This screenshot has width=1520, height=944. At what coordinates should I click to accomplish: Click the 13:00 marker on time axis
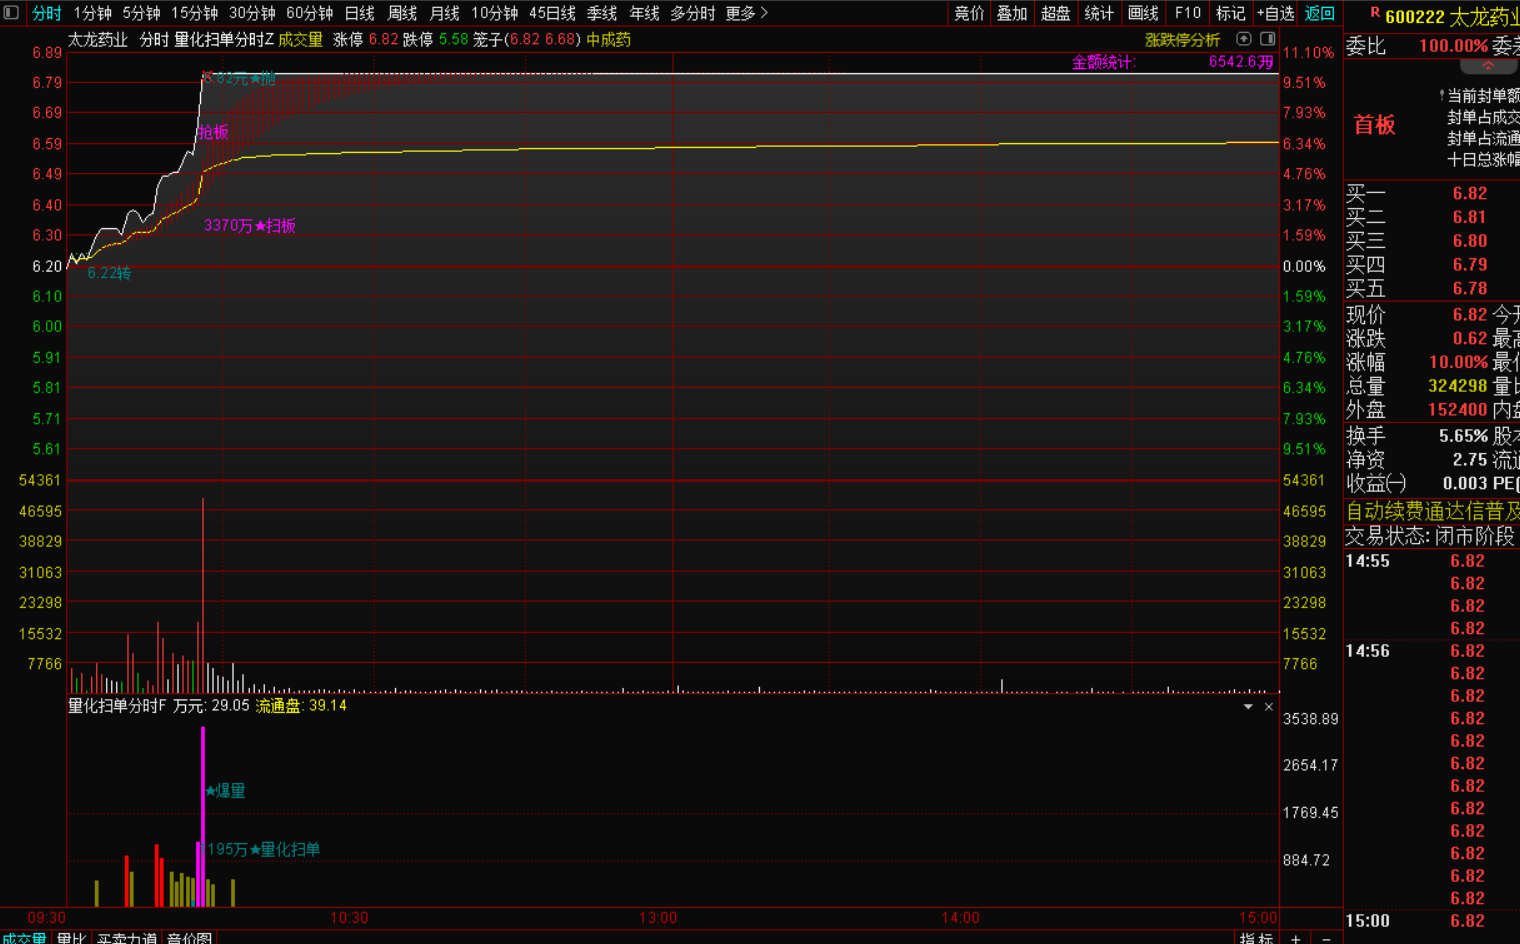click(x=657, y=918)
